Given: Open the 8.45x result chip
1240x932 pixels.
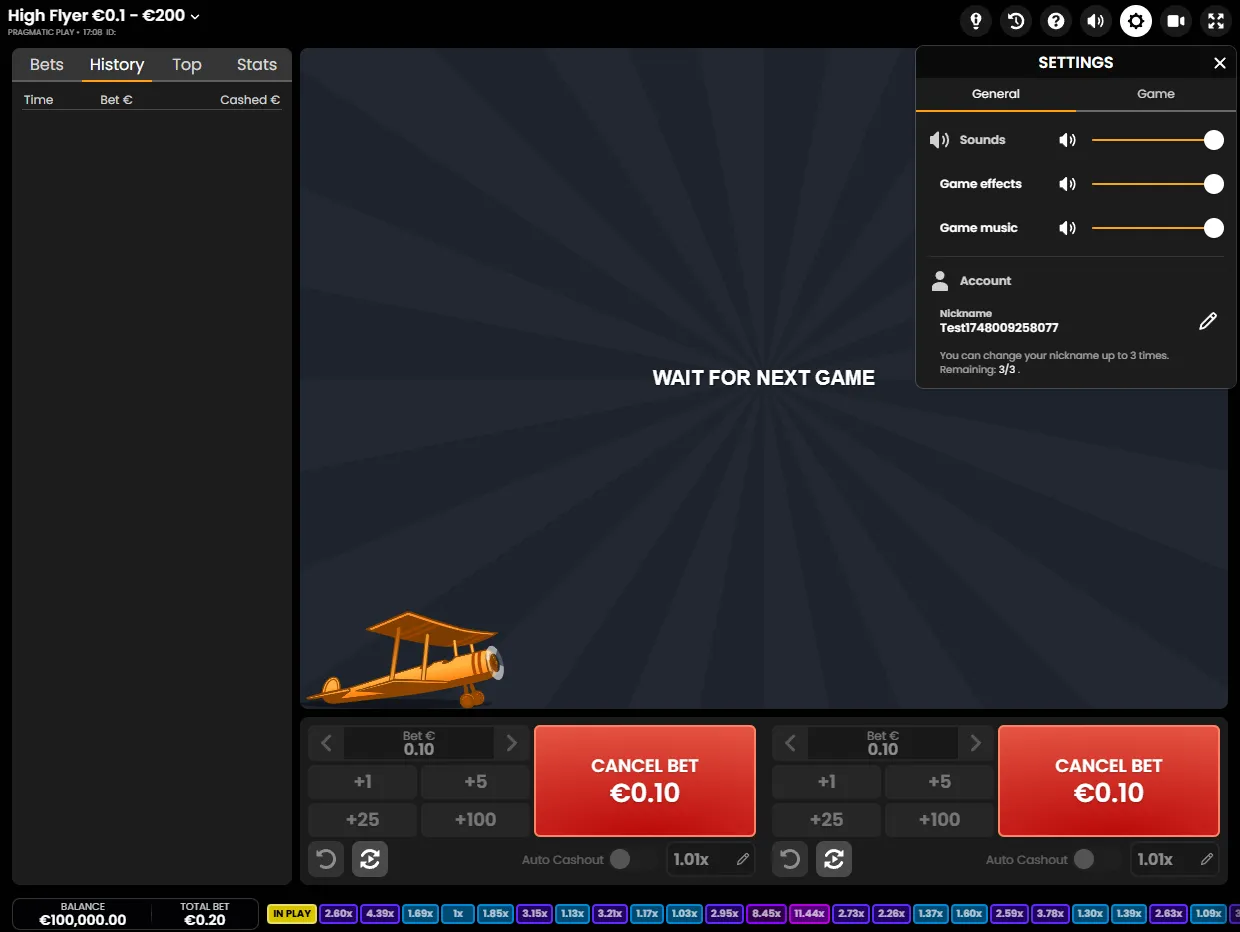Looking at the screenshot, I should [766, 914].
